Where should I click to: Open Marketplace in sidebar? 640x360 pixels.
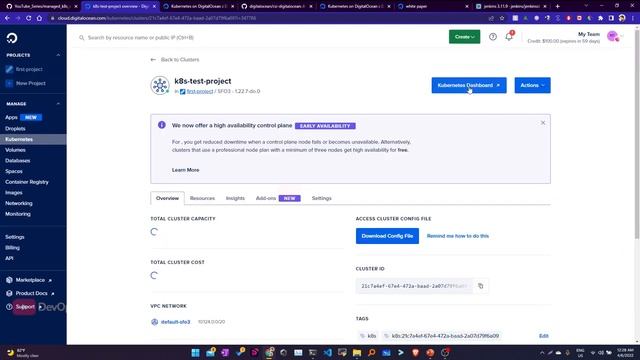point(30,280)
